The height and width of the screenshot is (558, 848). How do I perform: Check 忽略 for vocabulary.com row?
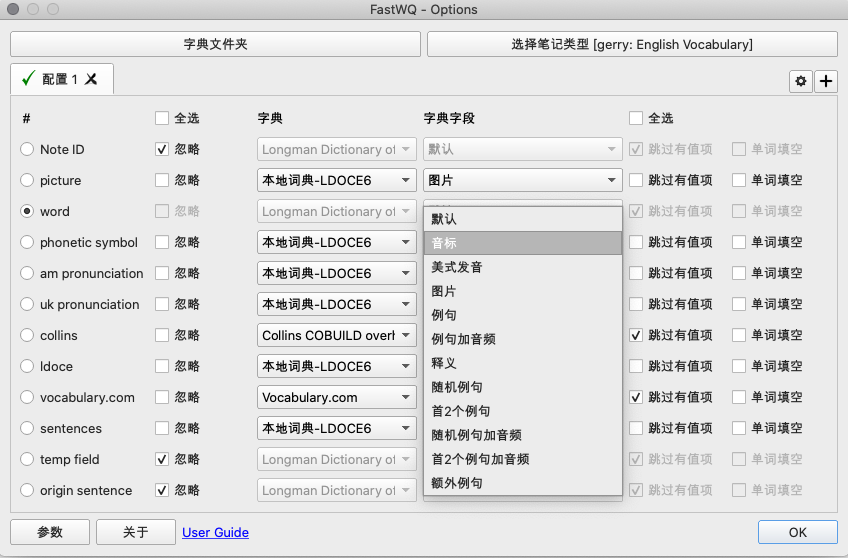coord(162,397)
